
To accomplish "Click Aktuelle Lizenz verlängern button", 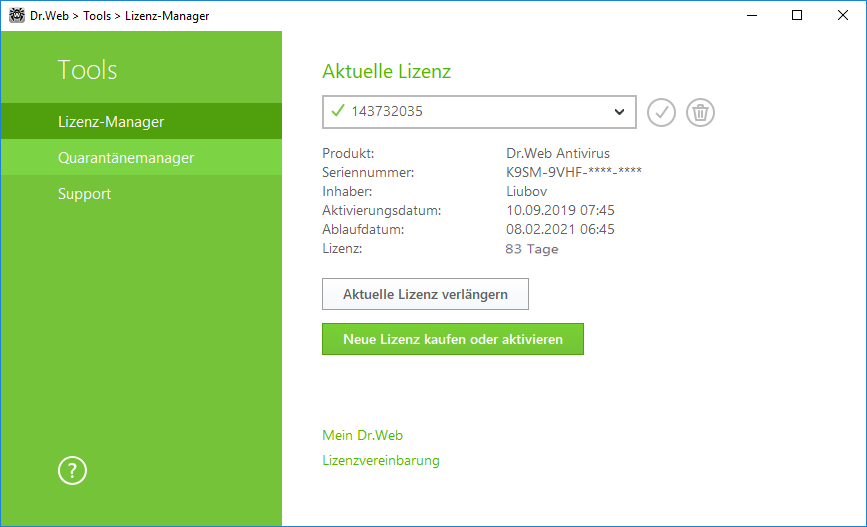I will tap(425, 294).
